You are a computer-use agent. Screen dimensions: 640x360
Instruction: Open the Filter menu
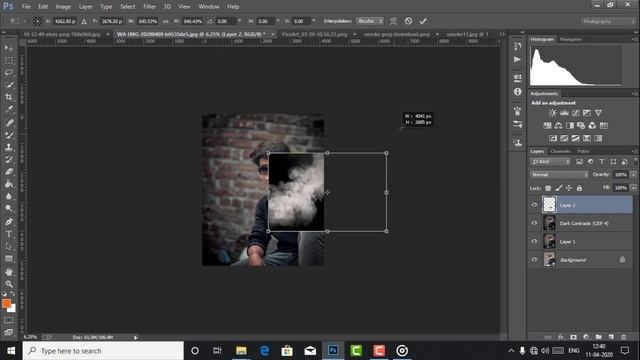(149, 7)
